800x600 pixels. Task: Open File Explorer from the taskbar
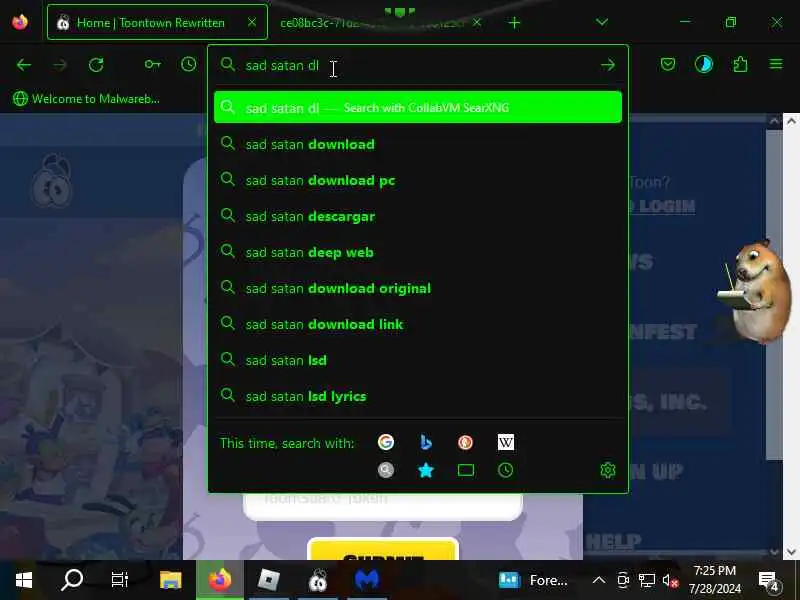click(x=170, y=580)
